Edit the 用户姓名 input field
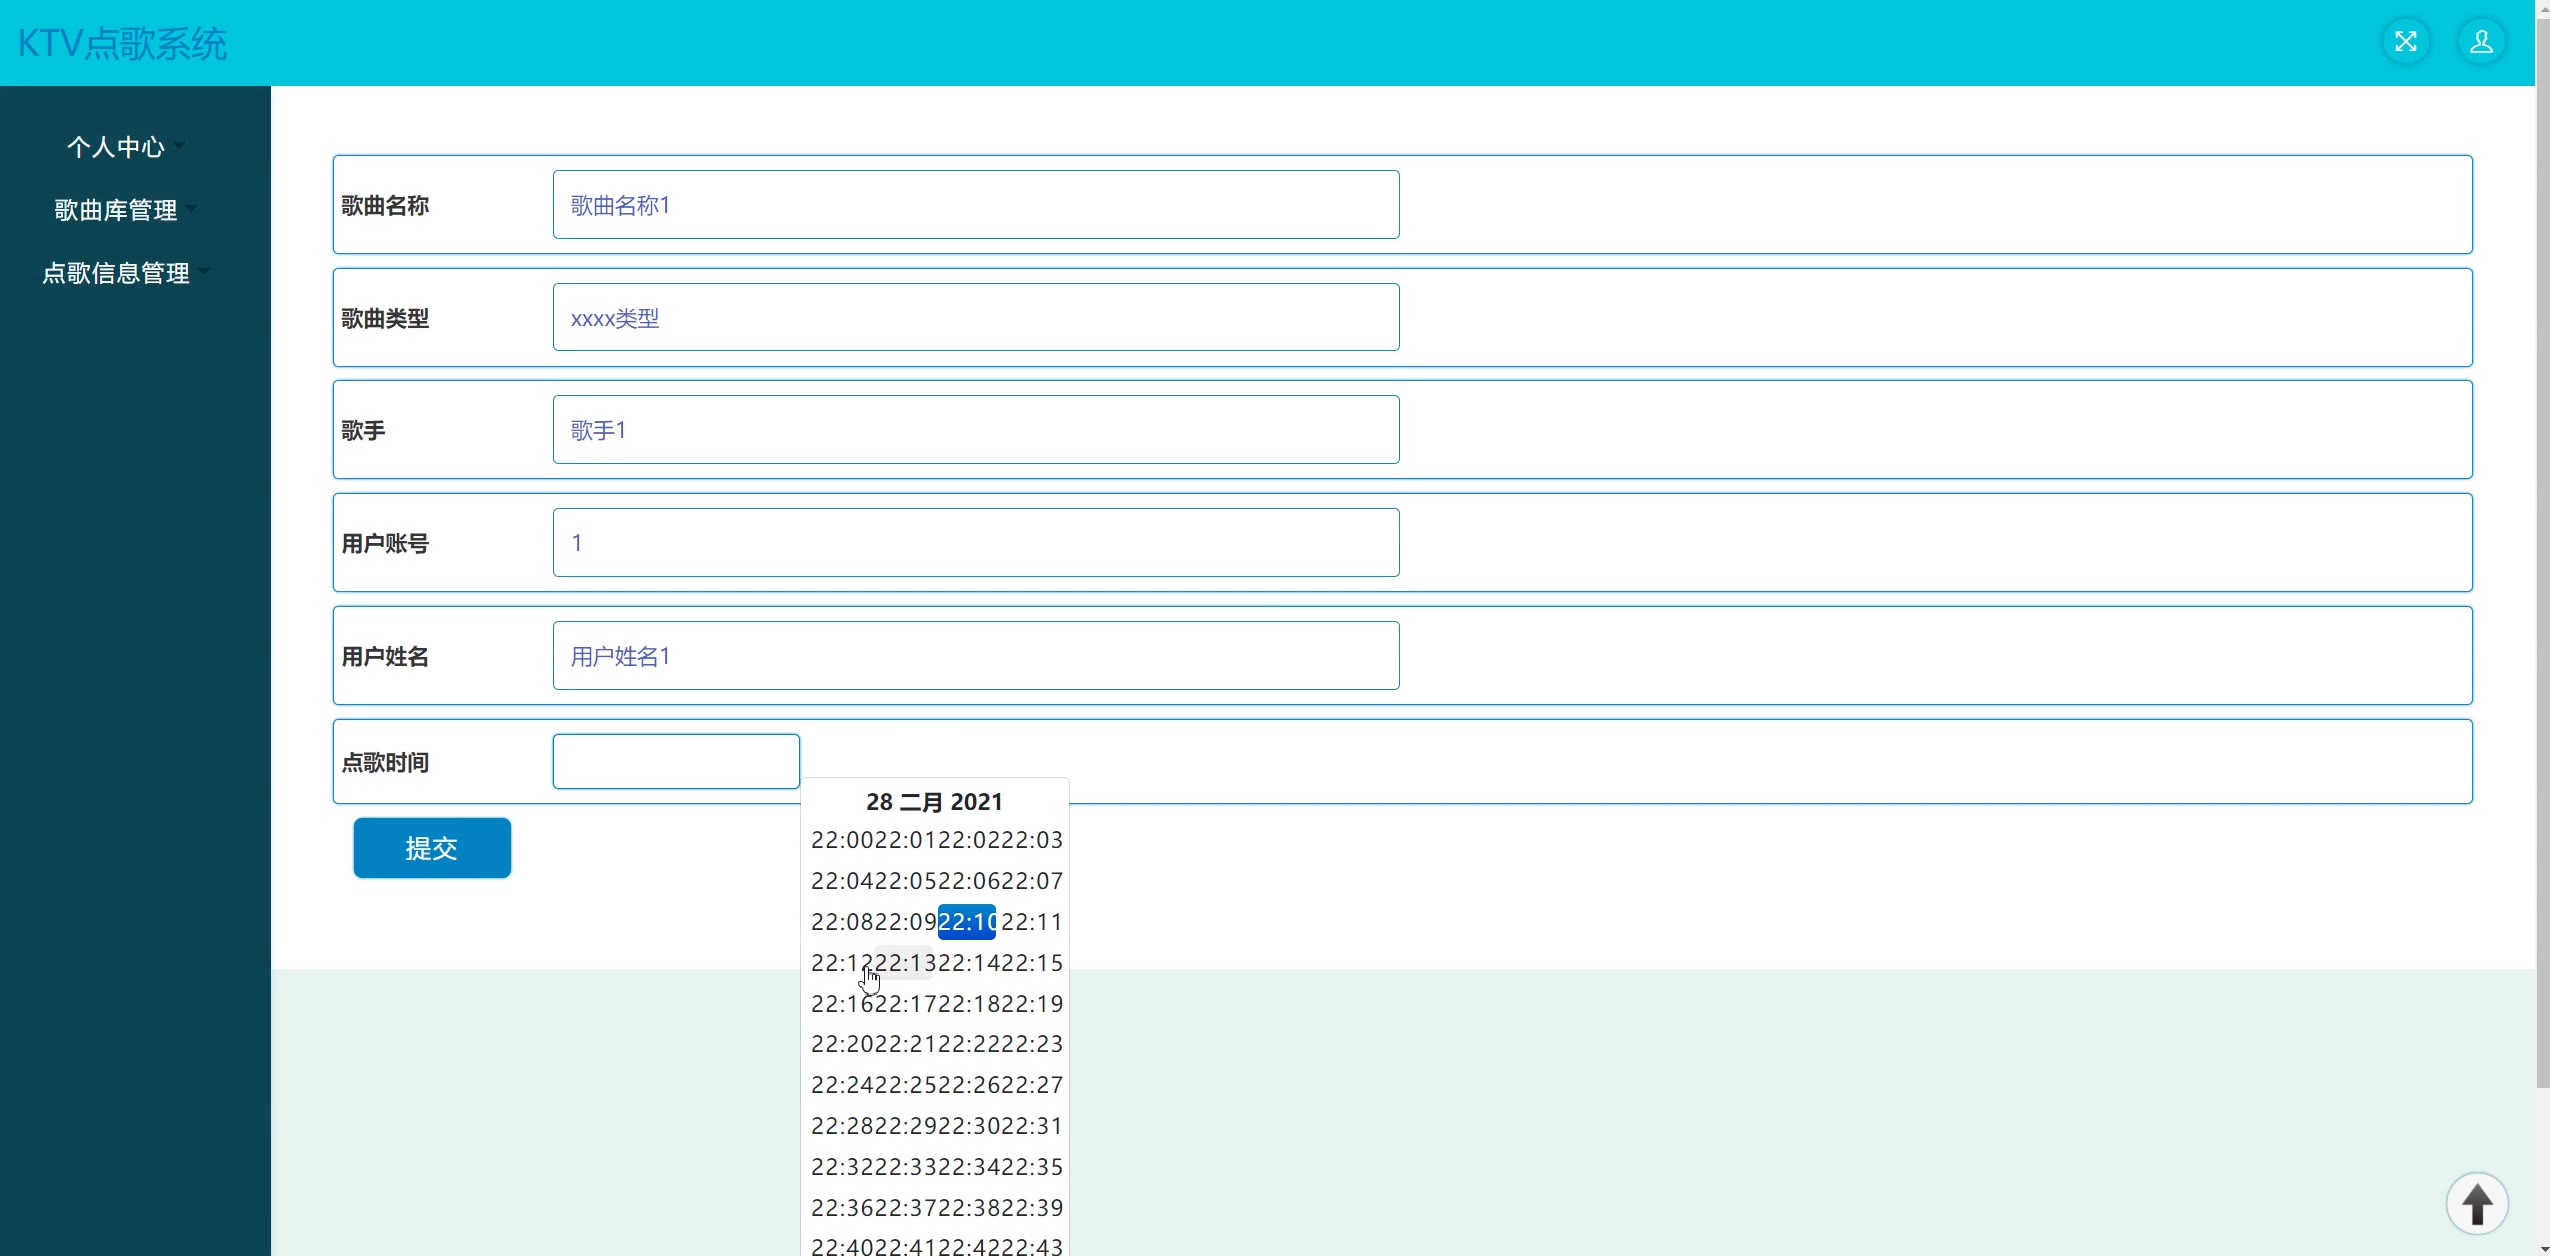Screen dimensions: 2550x1256 tap(975, 656)
